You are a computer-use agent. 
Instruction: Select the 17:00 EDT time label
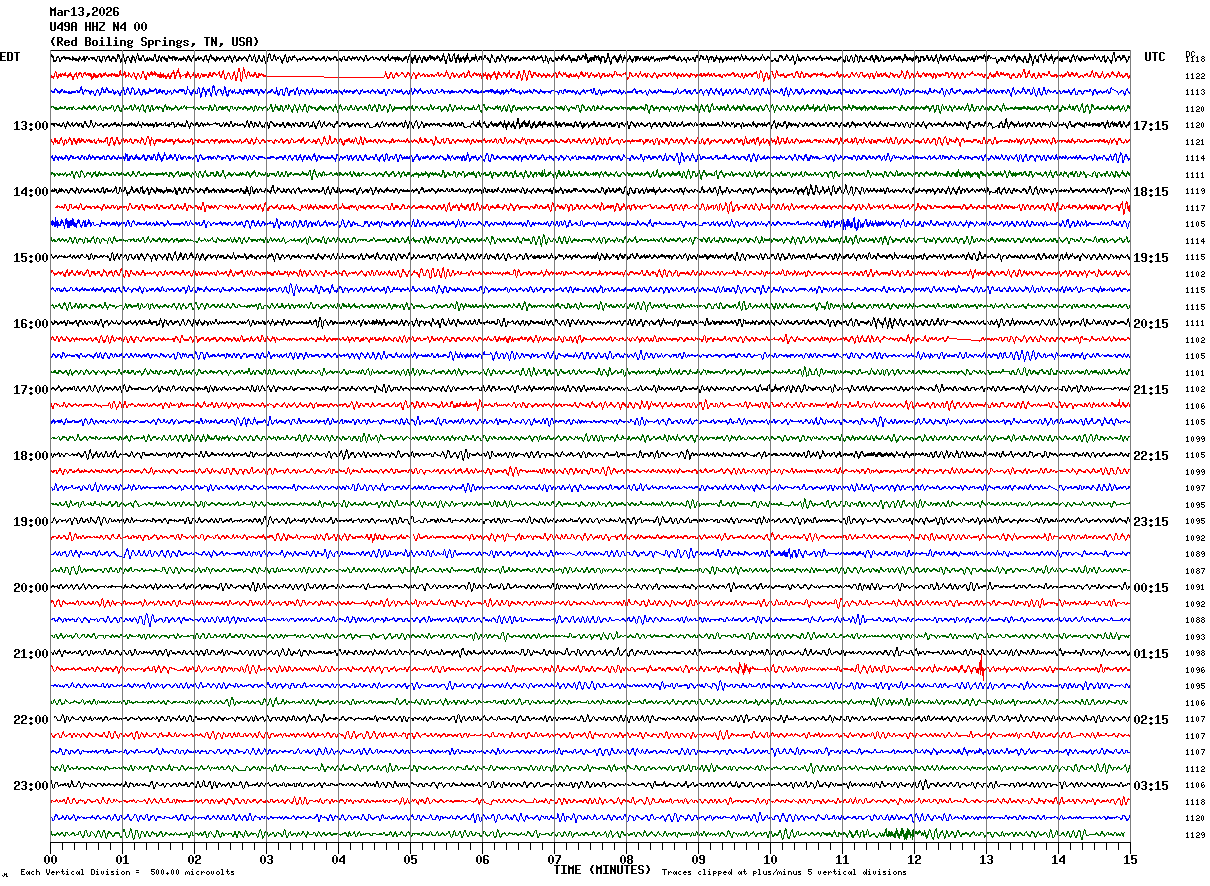point(30,390)
